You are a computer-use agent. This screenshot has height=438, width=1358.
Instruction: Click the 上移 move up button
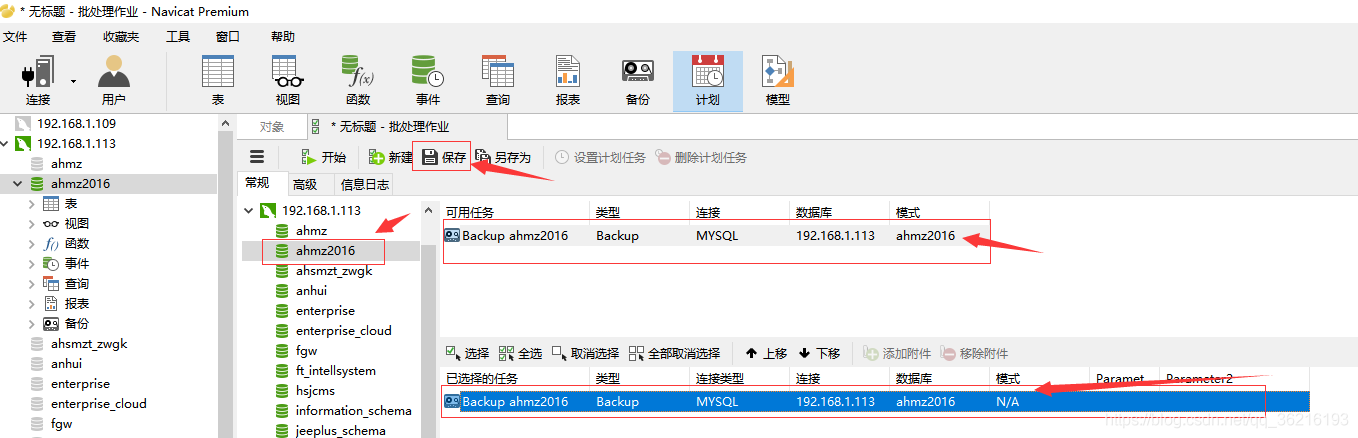(x=766, y=353)
